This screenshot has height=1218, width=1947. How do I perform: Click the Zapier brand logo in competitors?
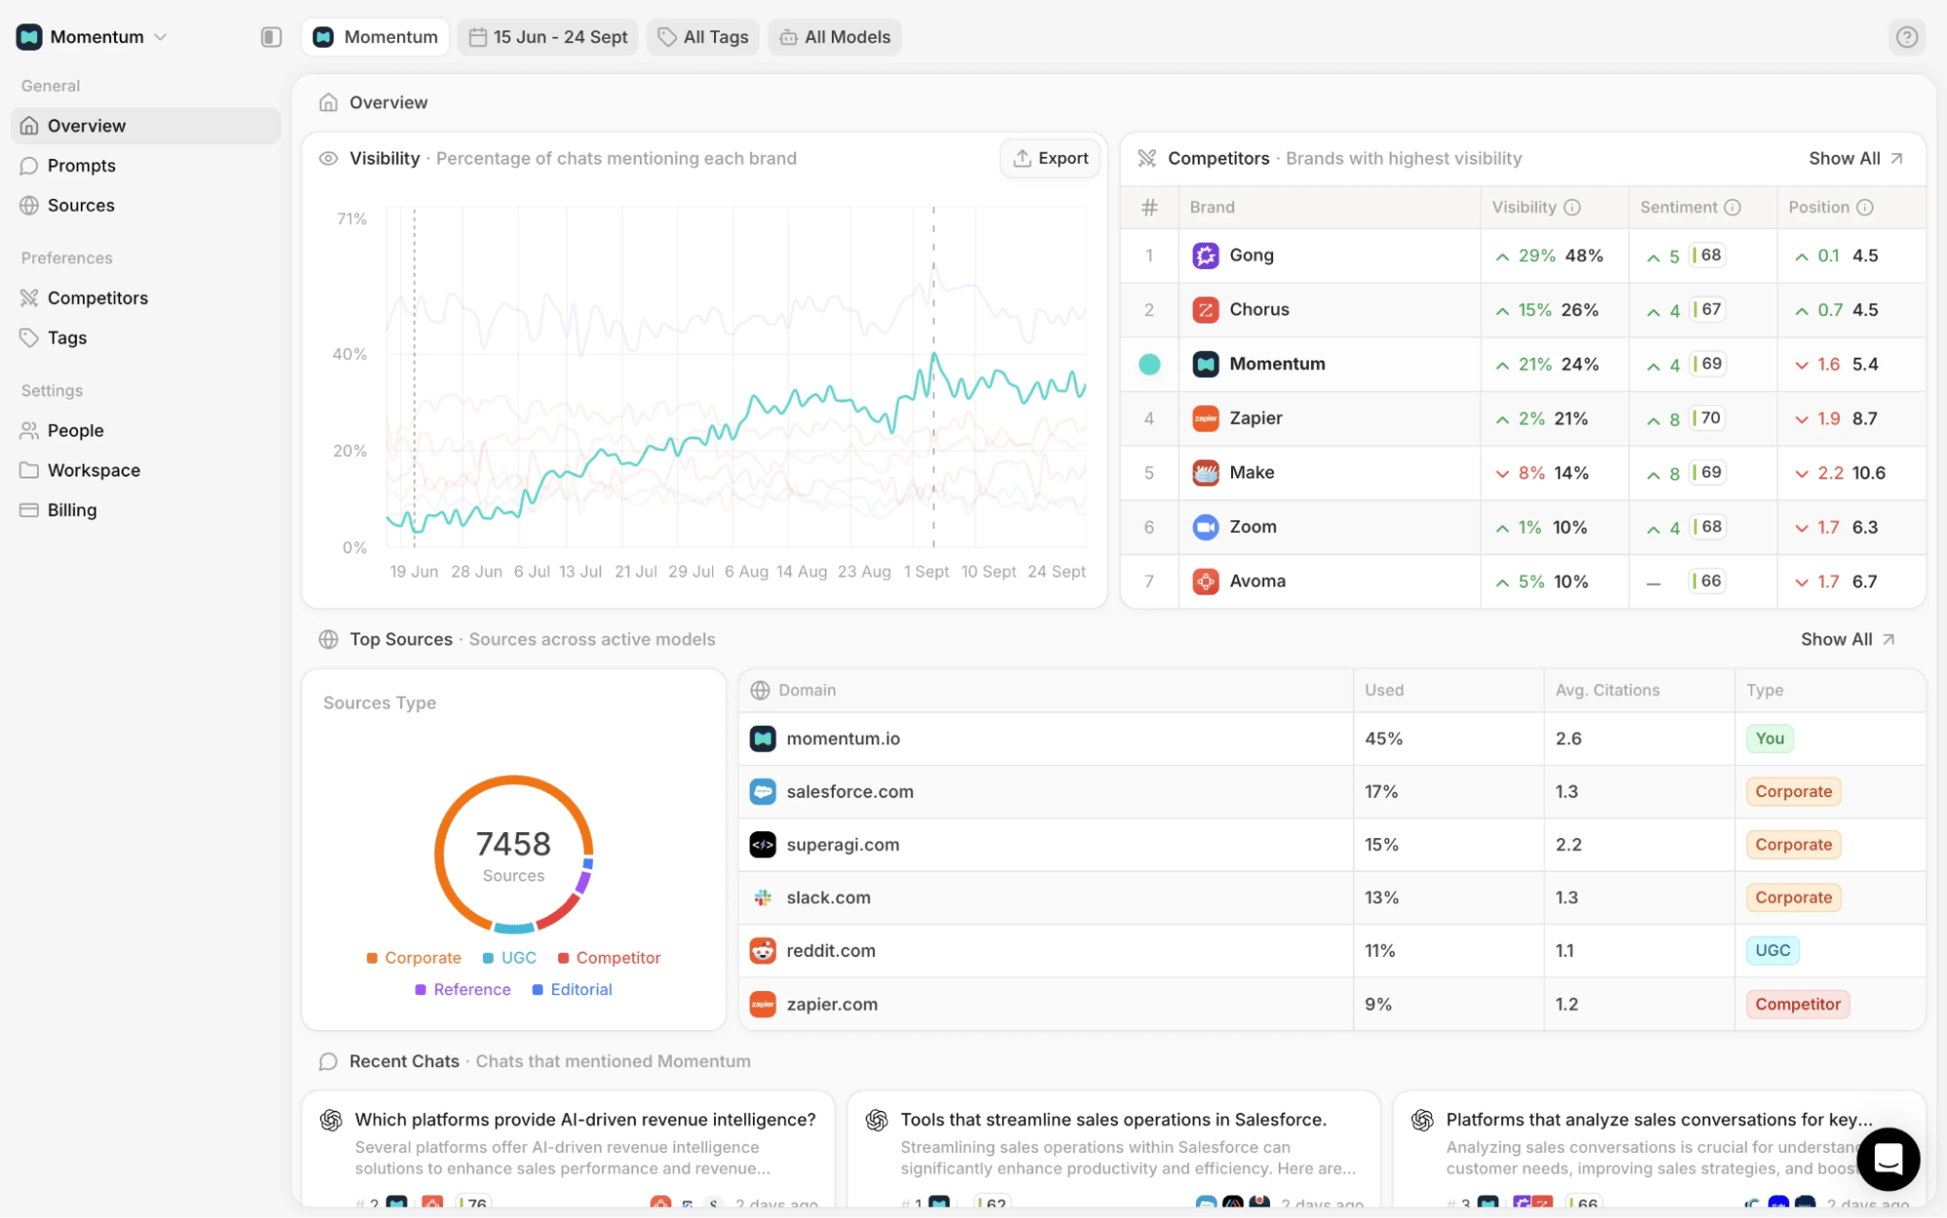tap(1205, 418)
